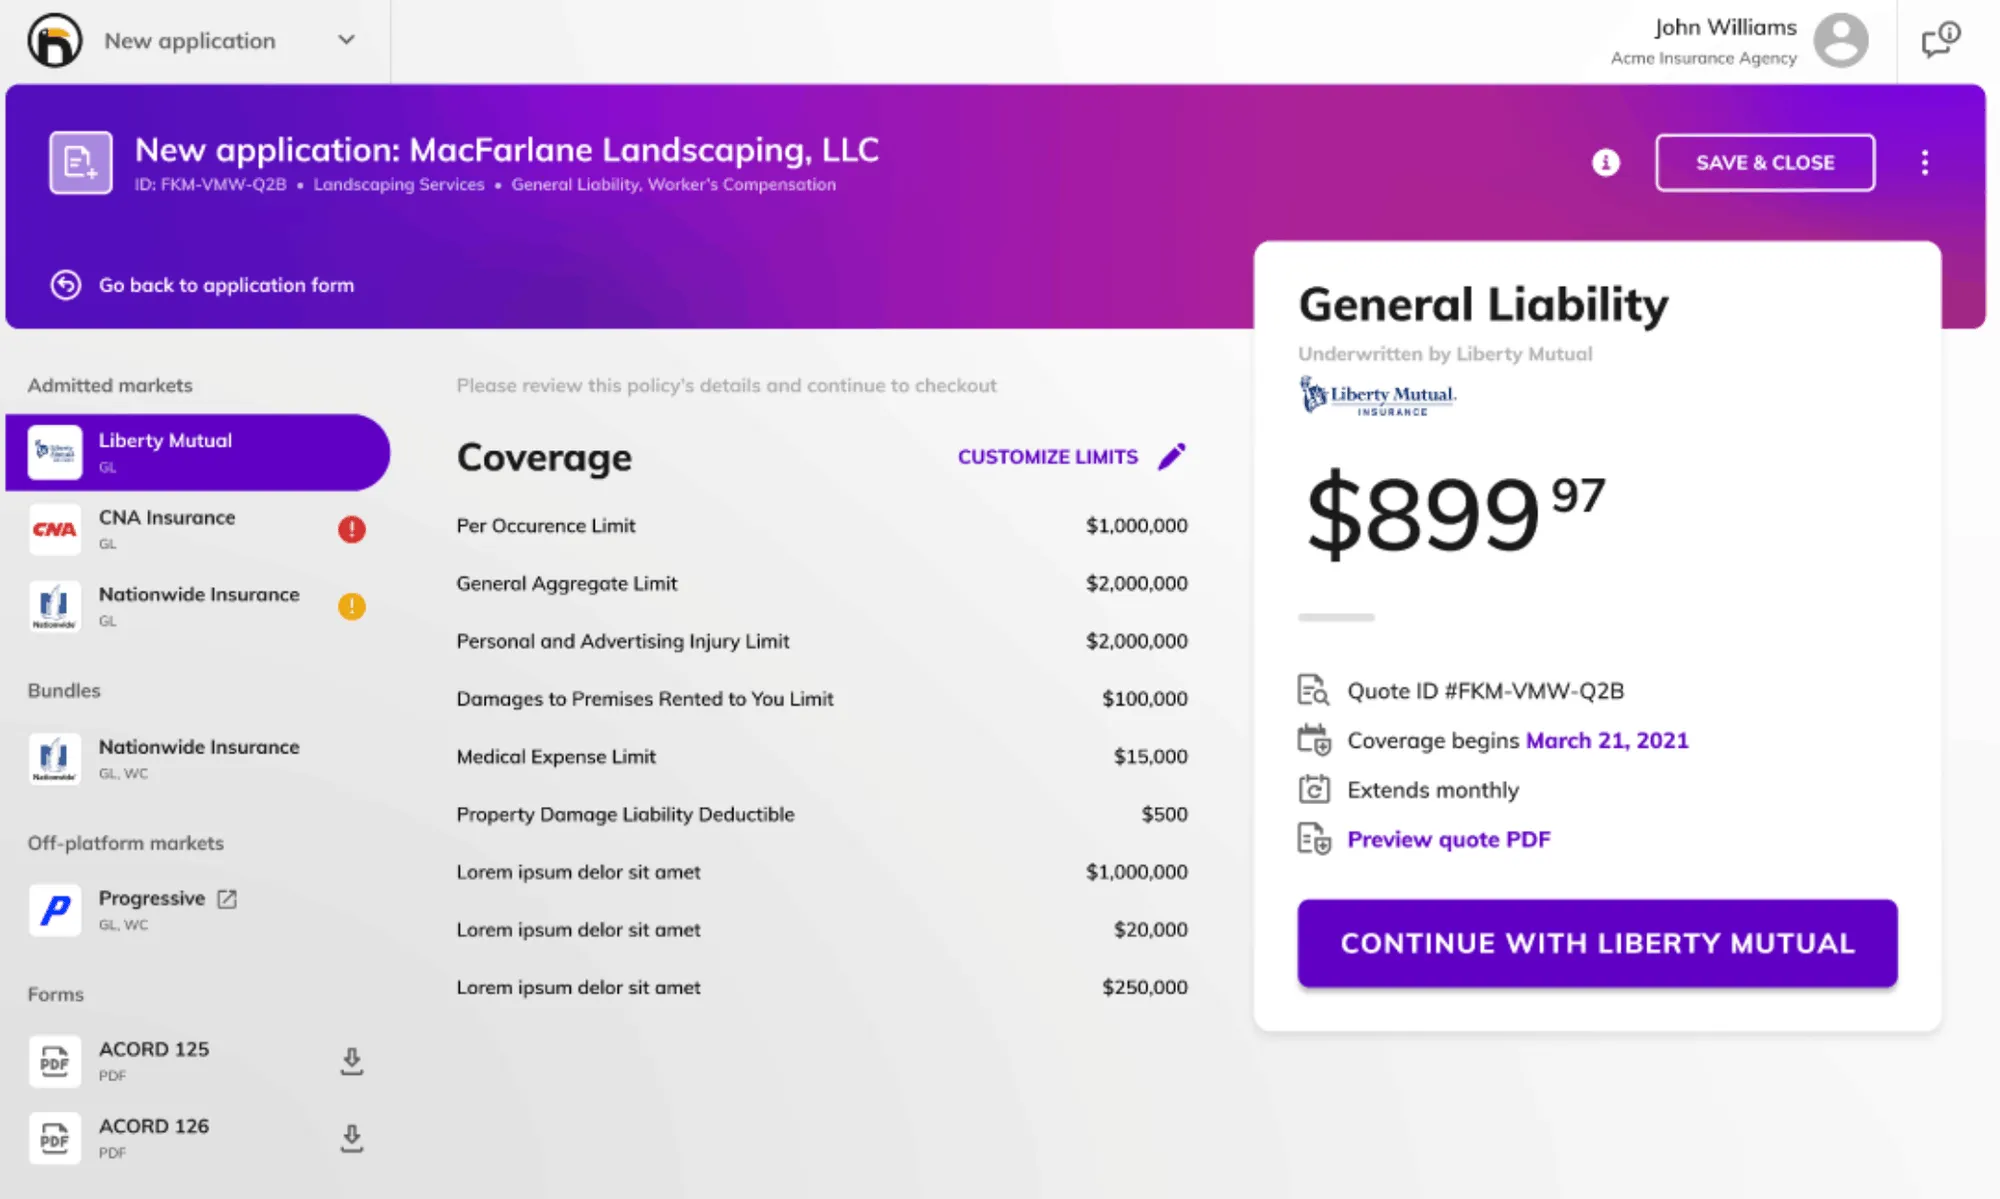Download the ACORD 126 PDF
The height and width of the screenshot is (1199, 2000).
click(x=352, y=1138)
